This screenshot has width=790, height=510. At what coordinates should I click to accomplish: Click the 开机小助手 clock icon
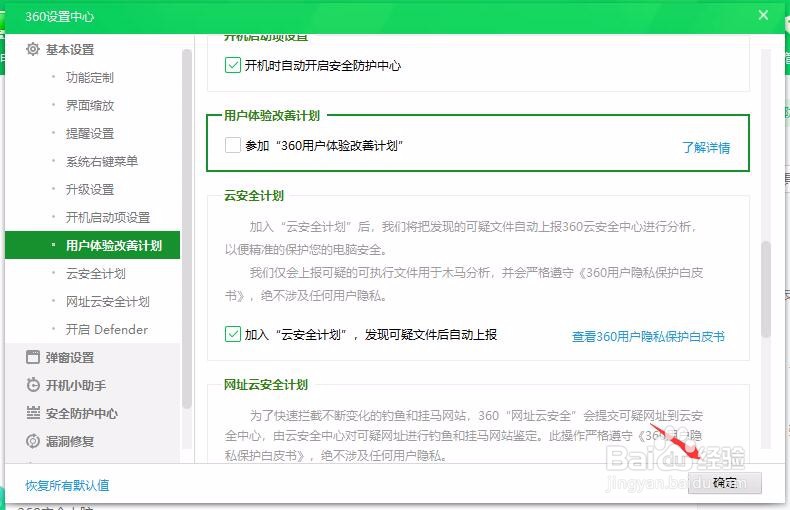coord(33,385)
